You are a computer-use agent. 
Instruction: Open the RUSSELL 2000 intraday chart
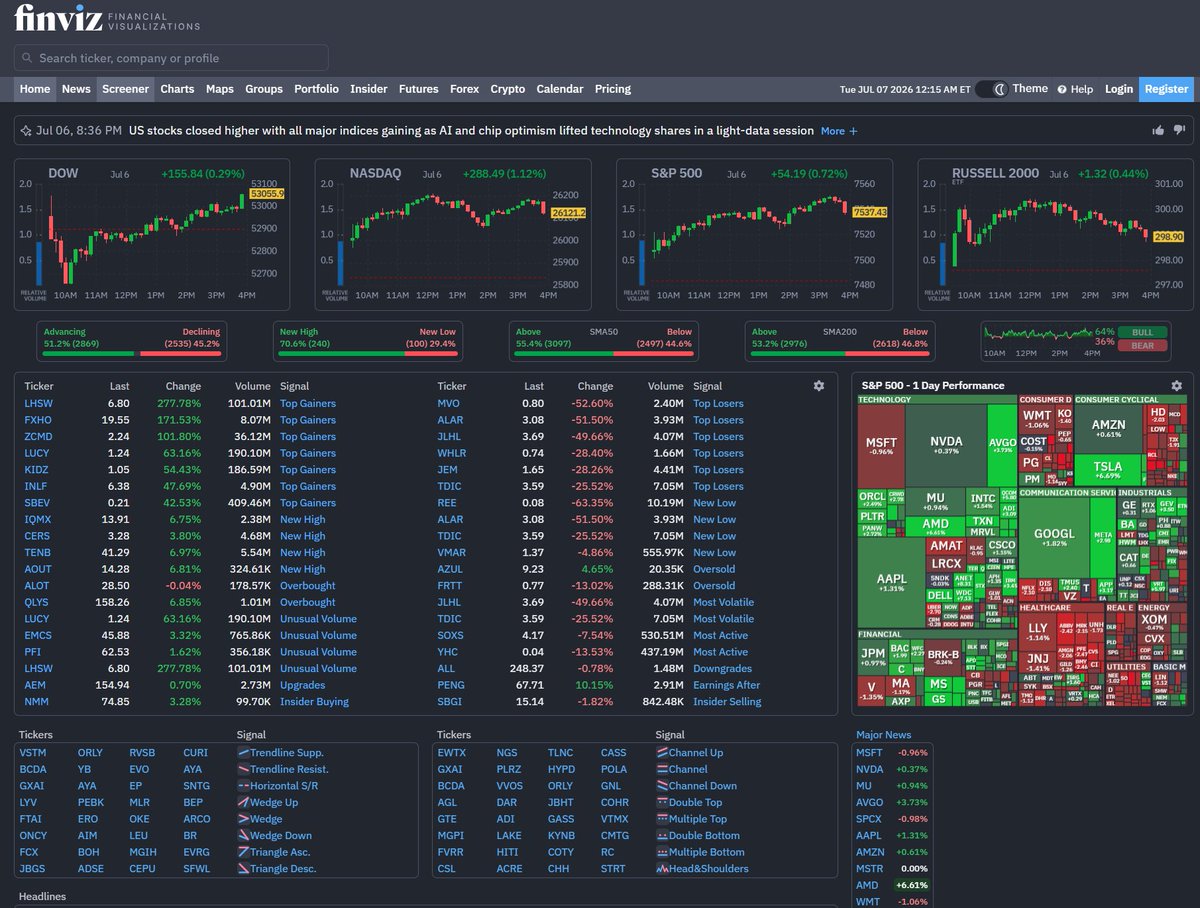[x=1055, y=234]
